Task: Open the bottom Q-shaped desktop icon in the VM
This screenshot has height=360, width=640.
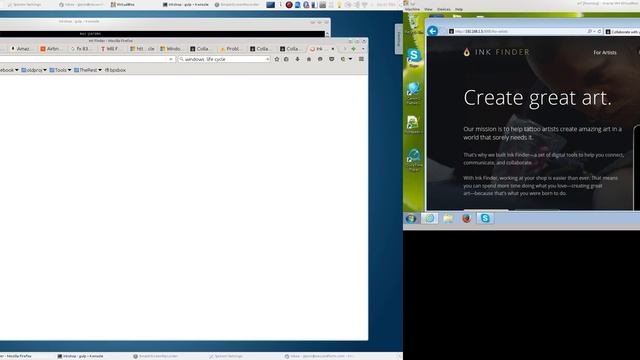Action: tap(413, 160)
